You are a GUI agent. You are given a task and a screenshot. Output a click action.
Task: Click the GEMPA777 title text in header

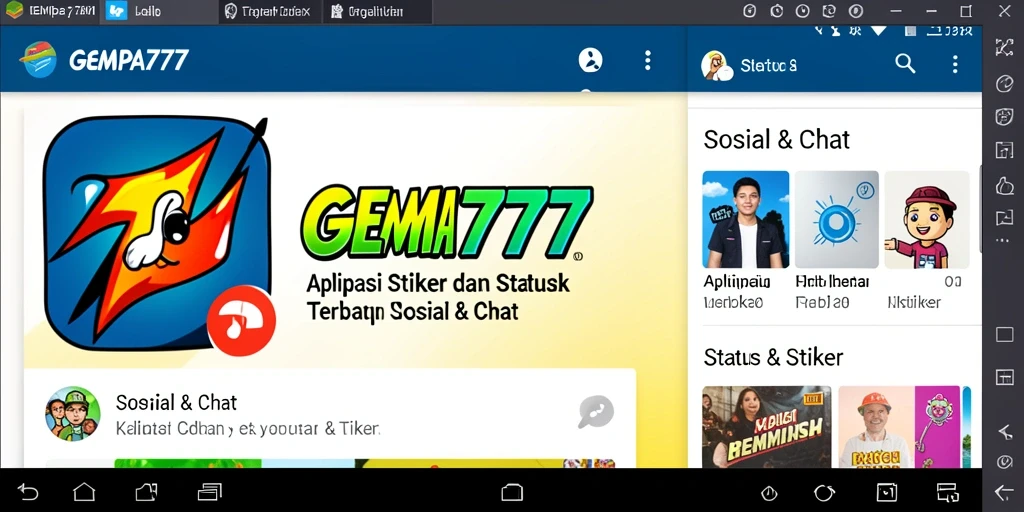[x=129, y=60]
